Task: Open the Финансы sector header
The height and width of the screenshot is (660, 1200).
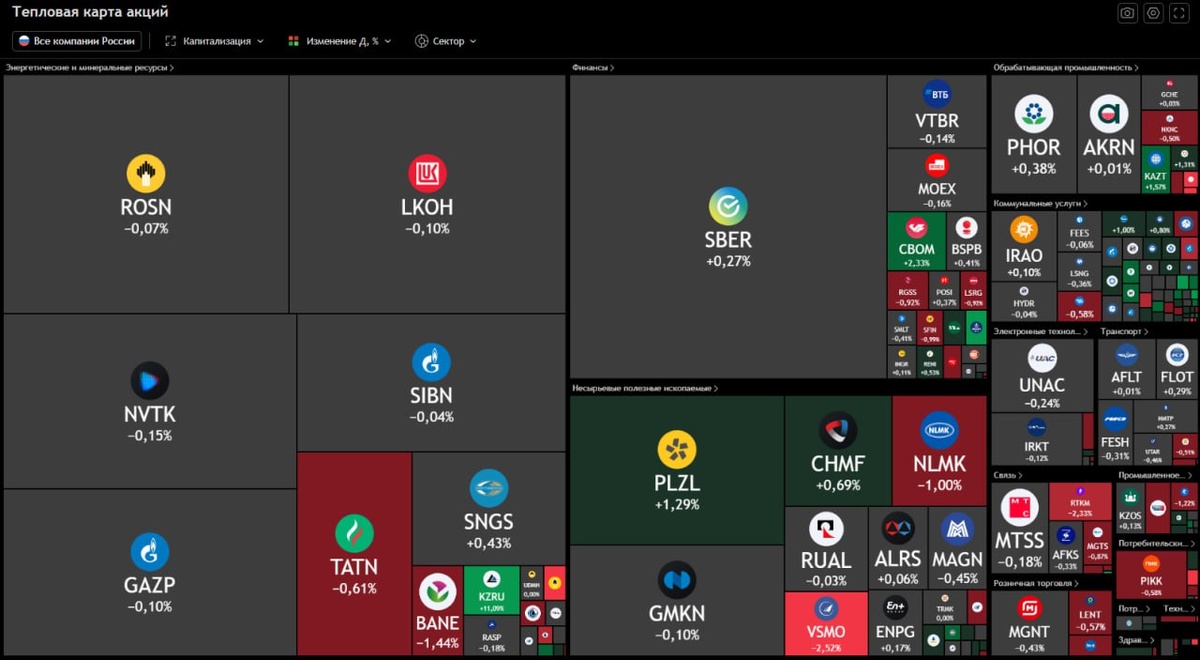Action: click(593, 68)
